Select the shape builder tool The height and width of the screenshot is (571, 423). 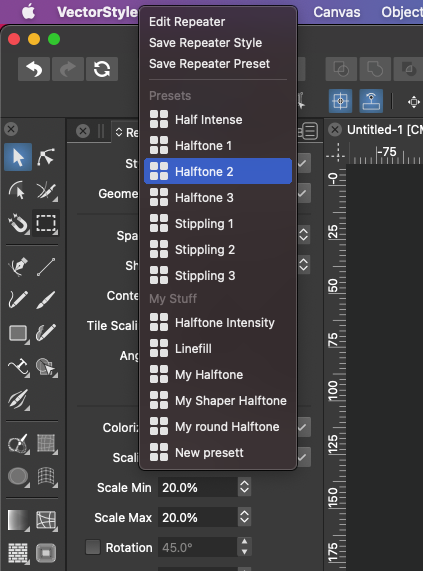[46, 366]
